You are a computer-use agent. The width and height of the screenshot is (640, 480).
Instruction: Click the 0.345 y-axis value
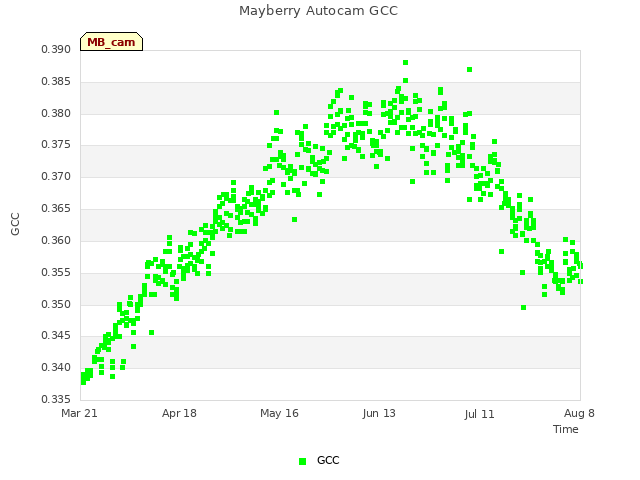[56, 336]
